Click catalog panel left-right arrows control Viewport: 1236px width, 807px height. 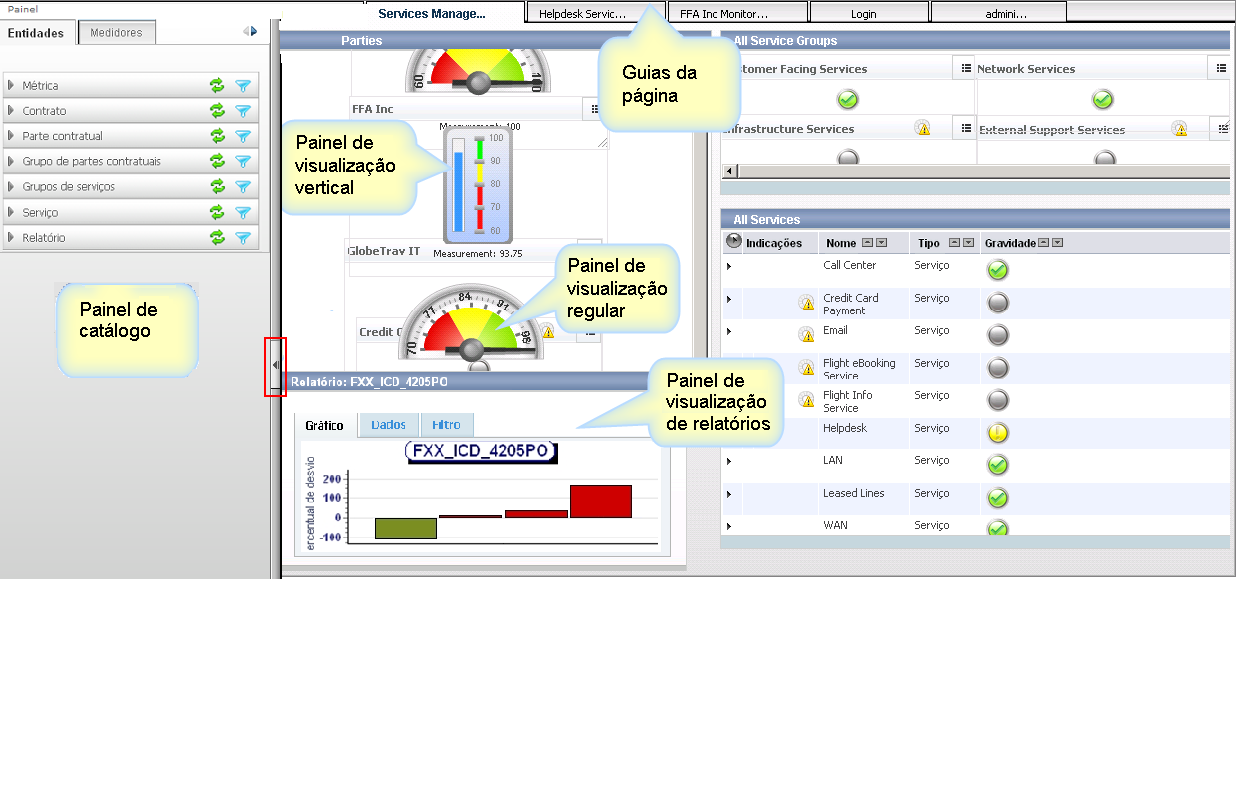click(x=250, y=32)
